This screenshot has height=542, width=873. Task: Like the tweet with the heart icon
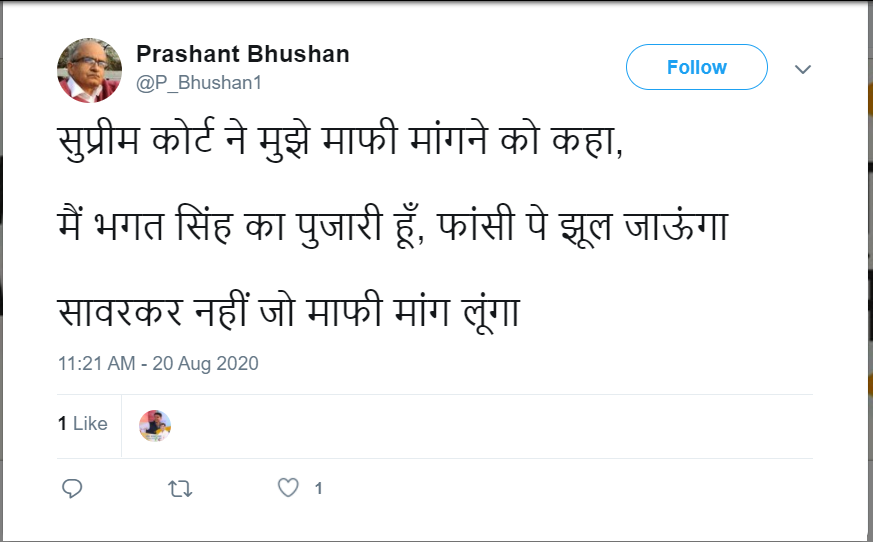coord(288,488)
